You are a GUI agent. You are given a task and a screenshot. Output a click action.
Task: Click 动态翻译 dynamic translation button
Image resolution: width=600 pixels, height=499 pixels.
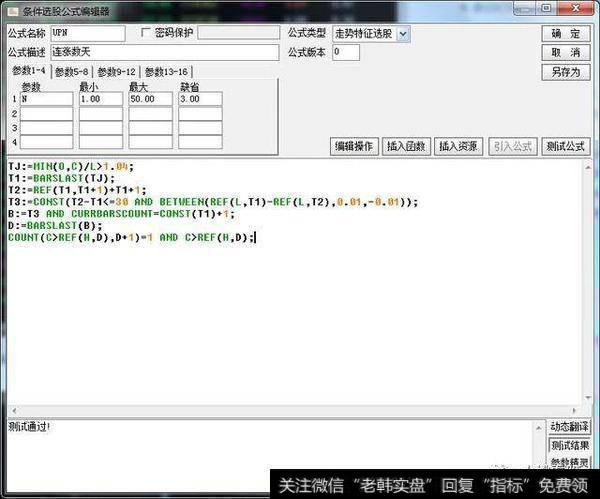pos(569,427)
